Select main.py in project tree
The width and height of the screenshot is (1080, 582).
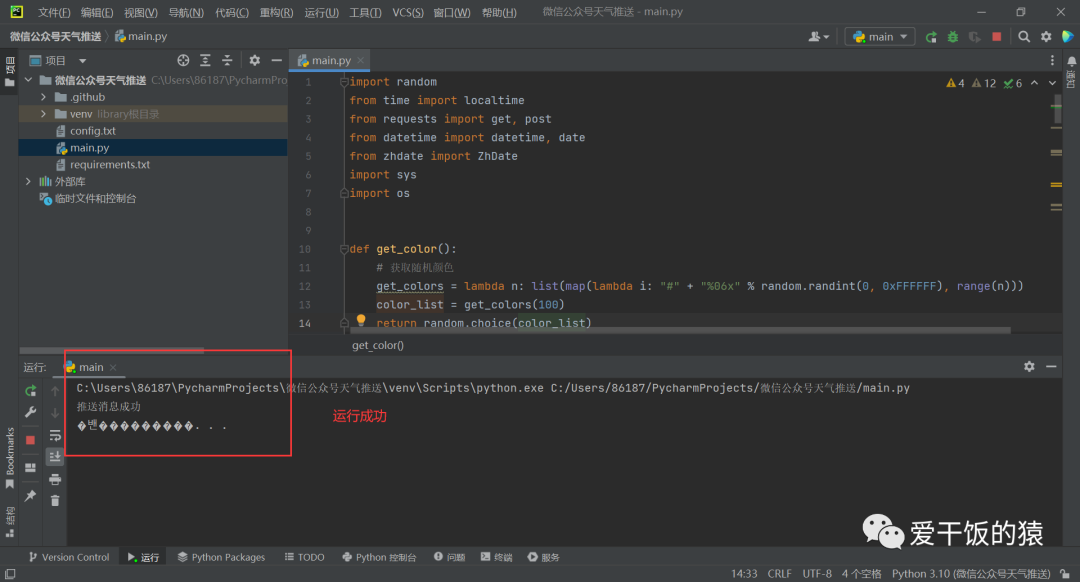point(89,147)
